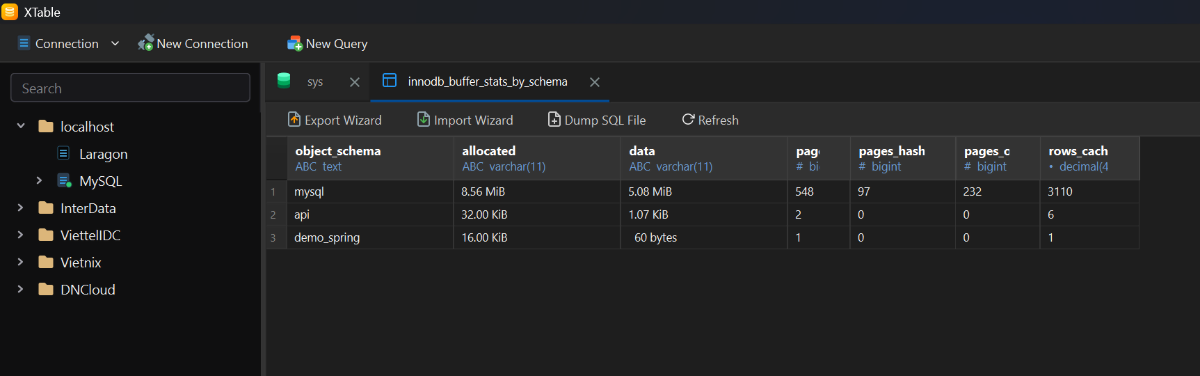Select the 5.08 MiB data cell
Screen dimensions: 1200x376
point(704,191)
